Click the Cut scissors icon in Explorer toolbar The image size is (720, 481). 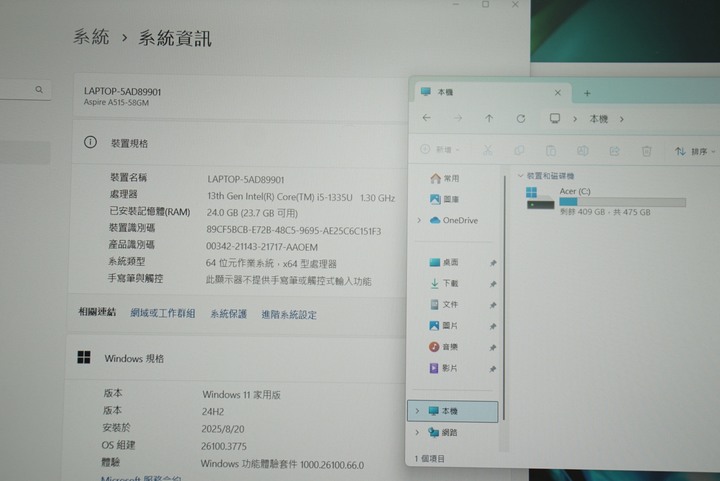tap(488, 150)
